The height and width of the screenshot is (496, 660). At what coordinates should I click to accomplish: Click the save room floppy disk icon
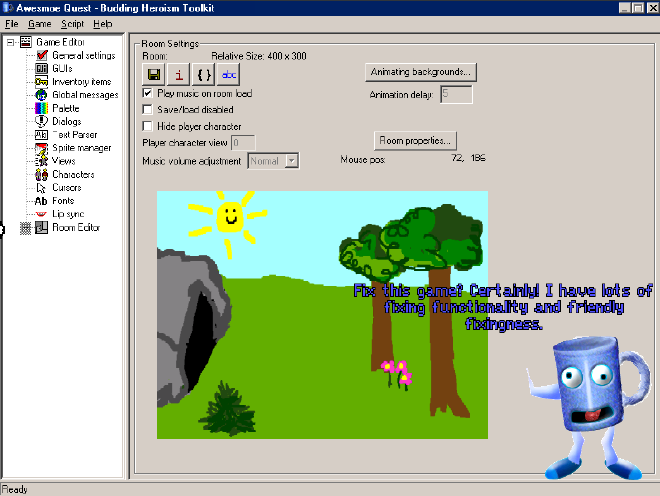point(154,74)
